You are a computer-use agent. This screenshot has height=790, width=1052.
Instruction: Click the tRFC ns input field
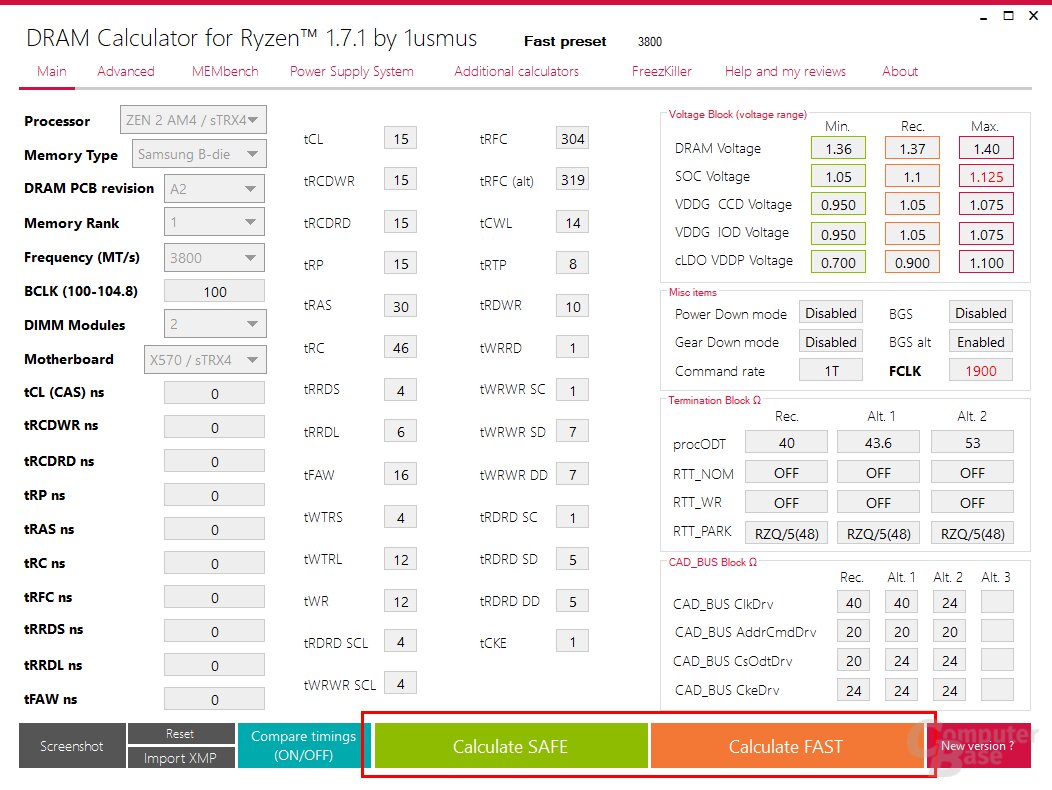[215, 597]
